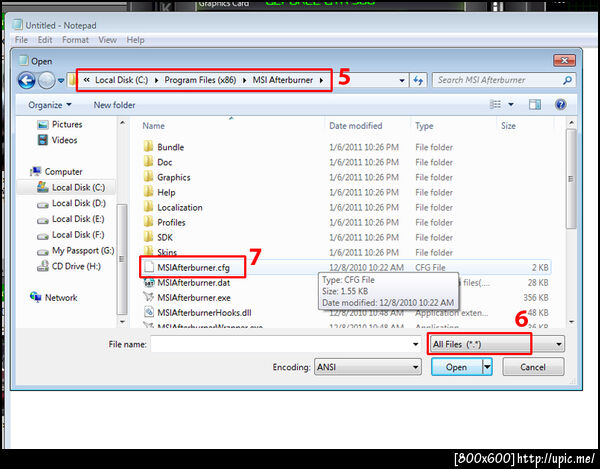Open the Open button's split dropdown arrow
Viewport: 600px width, 469px height.
coord(487,367)
